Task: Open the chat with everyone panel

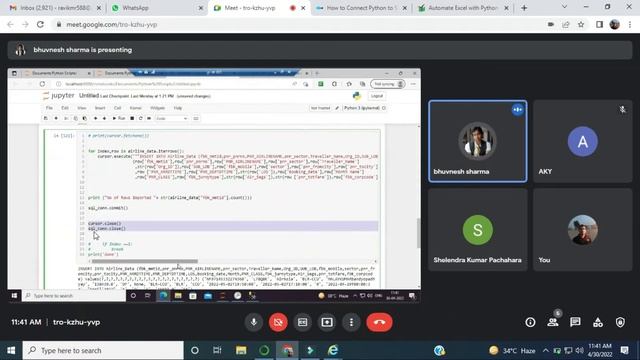Action: 576,322
